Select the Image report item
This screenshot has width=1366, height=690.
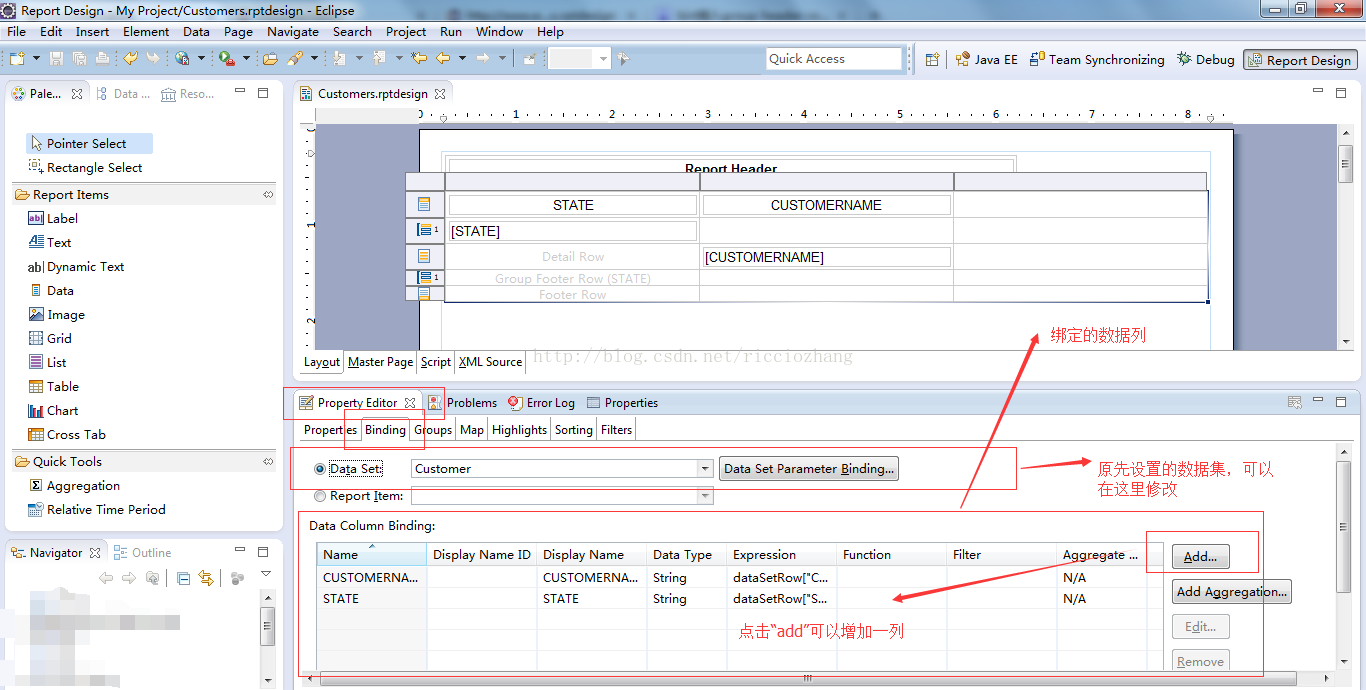click(x=56, y=314)
